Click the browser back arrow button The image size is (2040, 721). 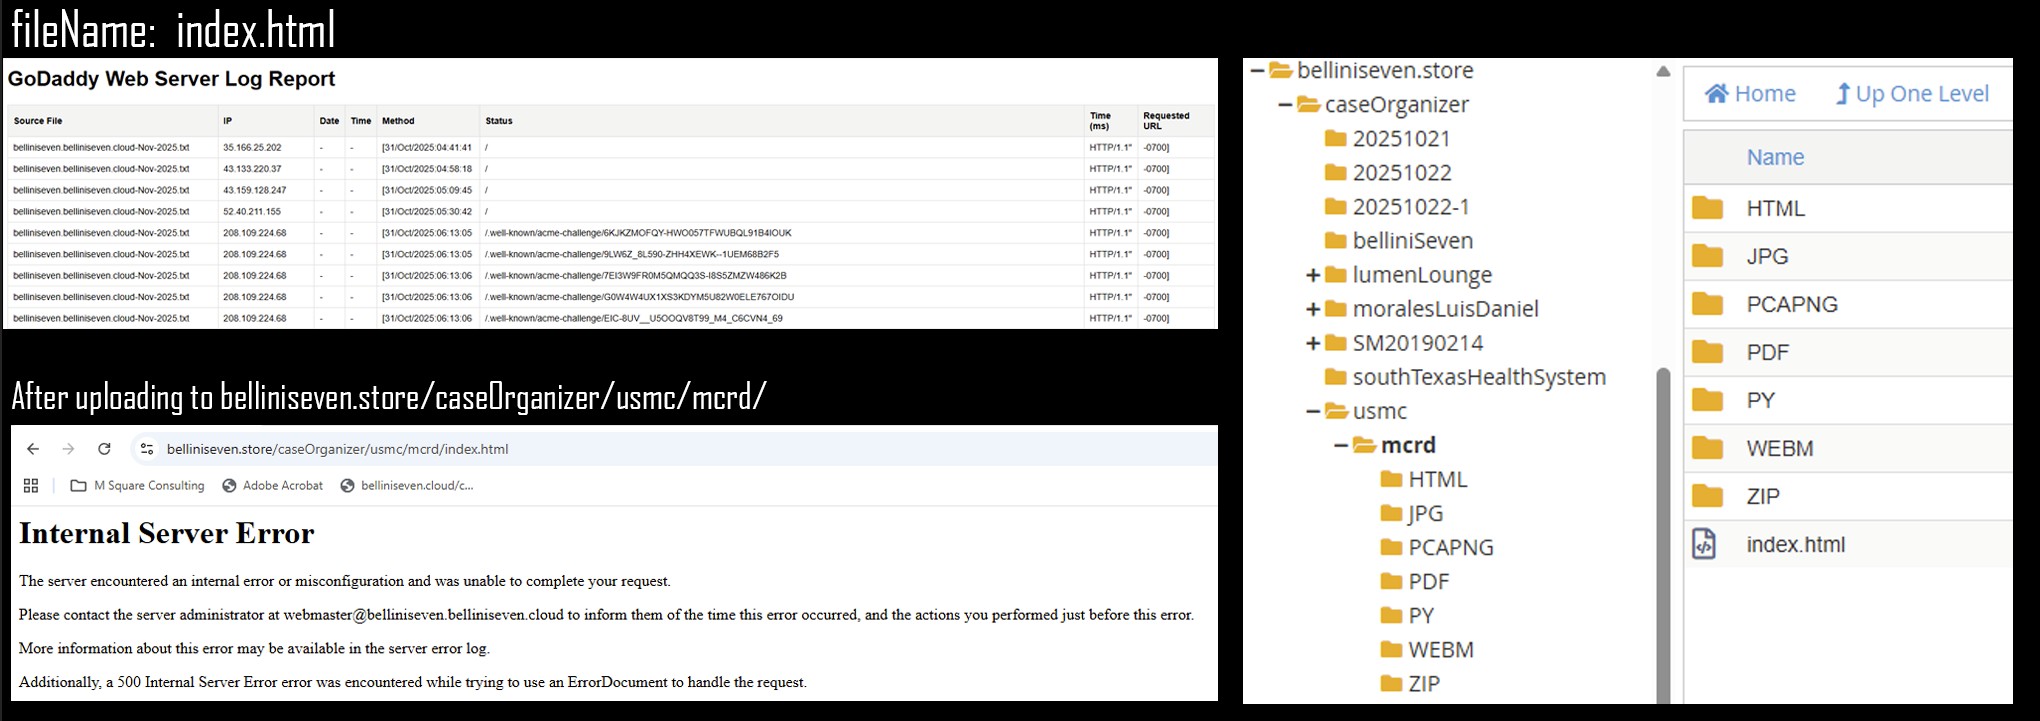coord(33,449)
